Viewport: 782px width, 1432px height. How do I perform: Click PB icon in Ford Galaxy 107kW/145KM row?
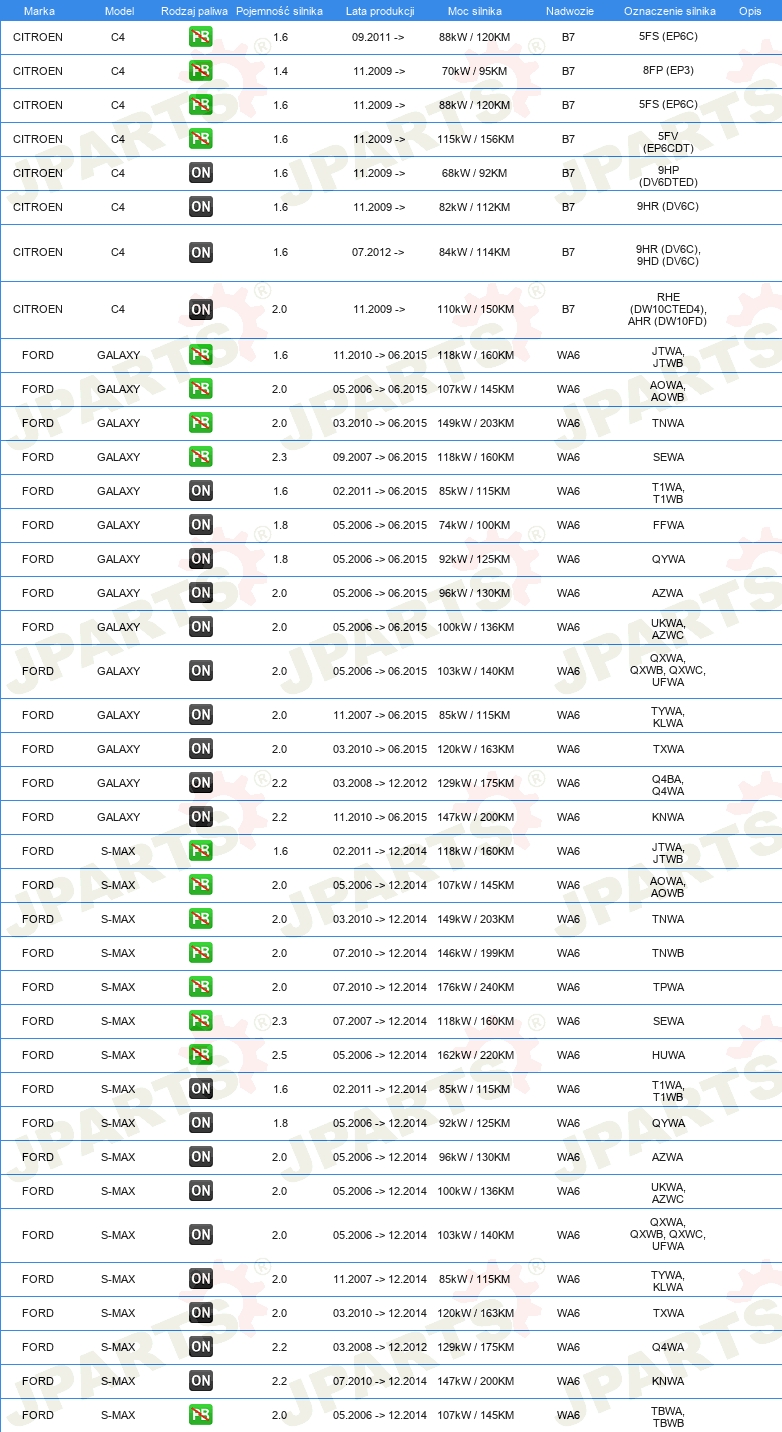pyautogui.click(x=201, y=389)
